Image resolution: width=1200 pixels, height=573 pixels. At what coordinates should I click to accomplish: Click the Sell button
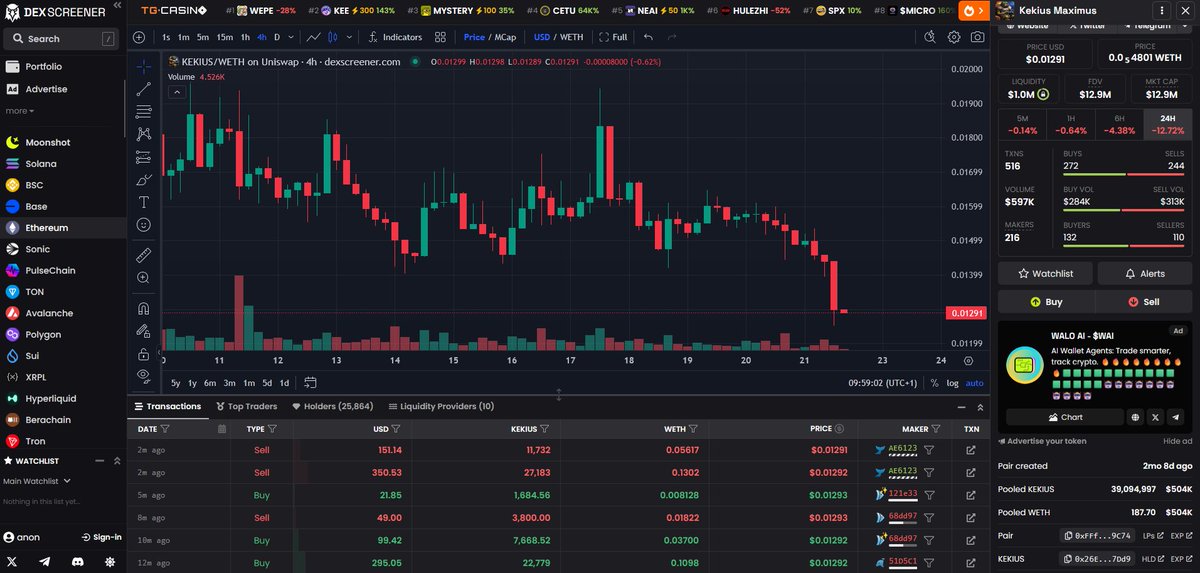click(x=1144, y=301)
